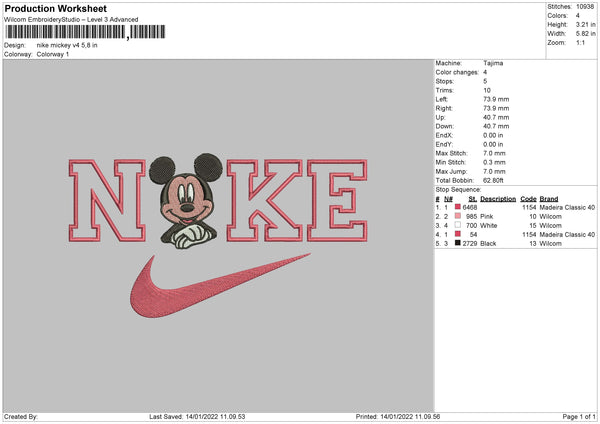Viewport: 600px width, 424px height.
Task: Click the "Page 1 of 1" footer text
Action: [579, 417]
